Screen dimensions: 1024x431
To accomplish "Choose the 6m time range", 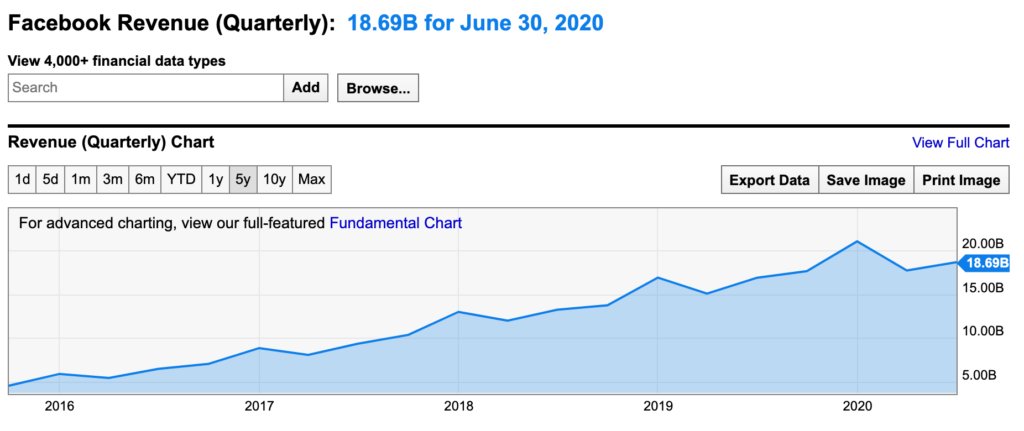I will tap(145, 180).
